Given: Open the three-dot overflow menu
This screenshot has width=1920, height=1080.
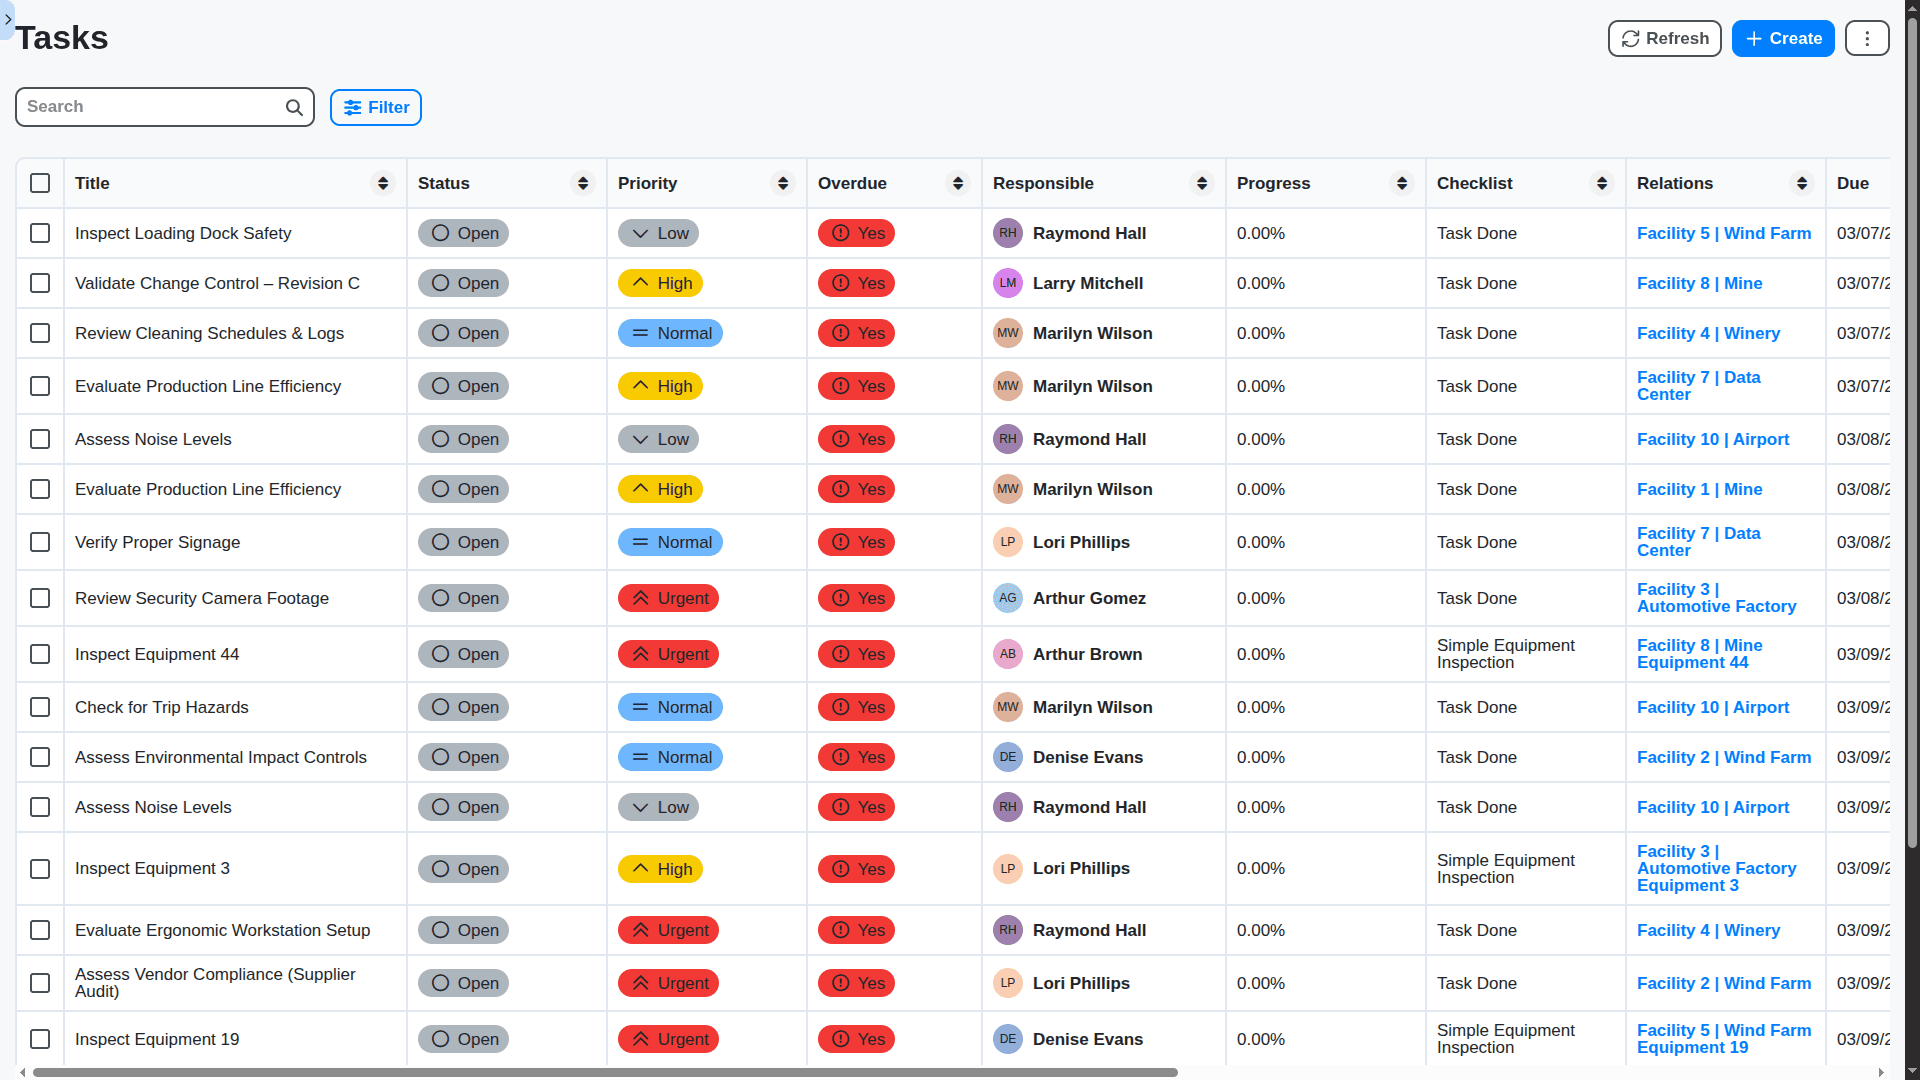Looking at the screenshot, I should click(1866, 38).
